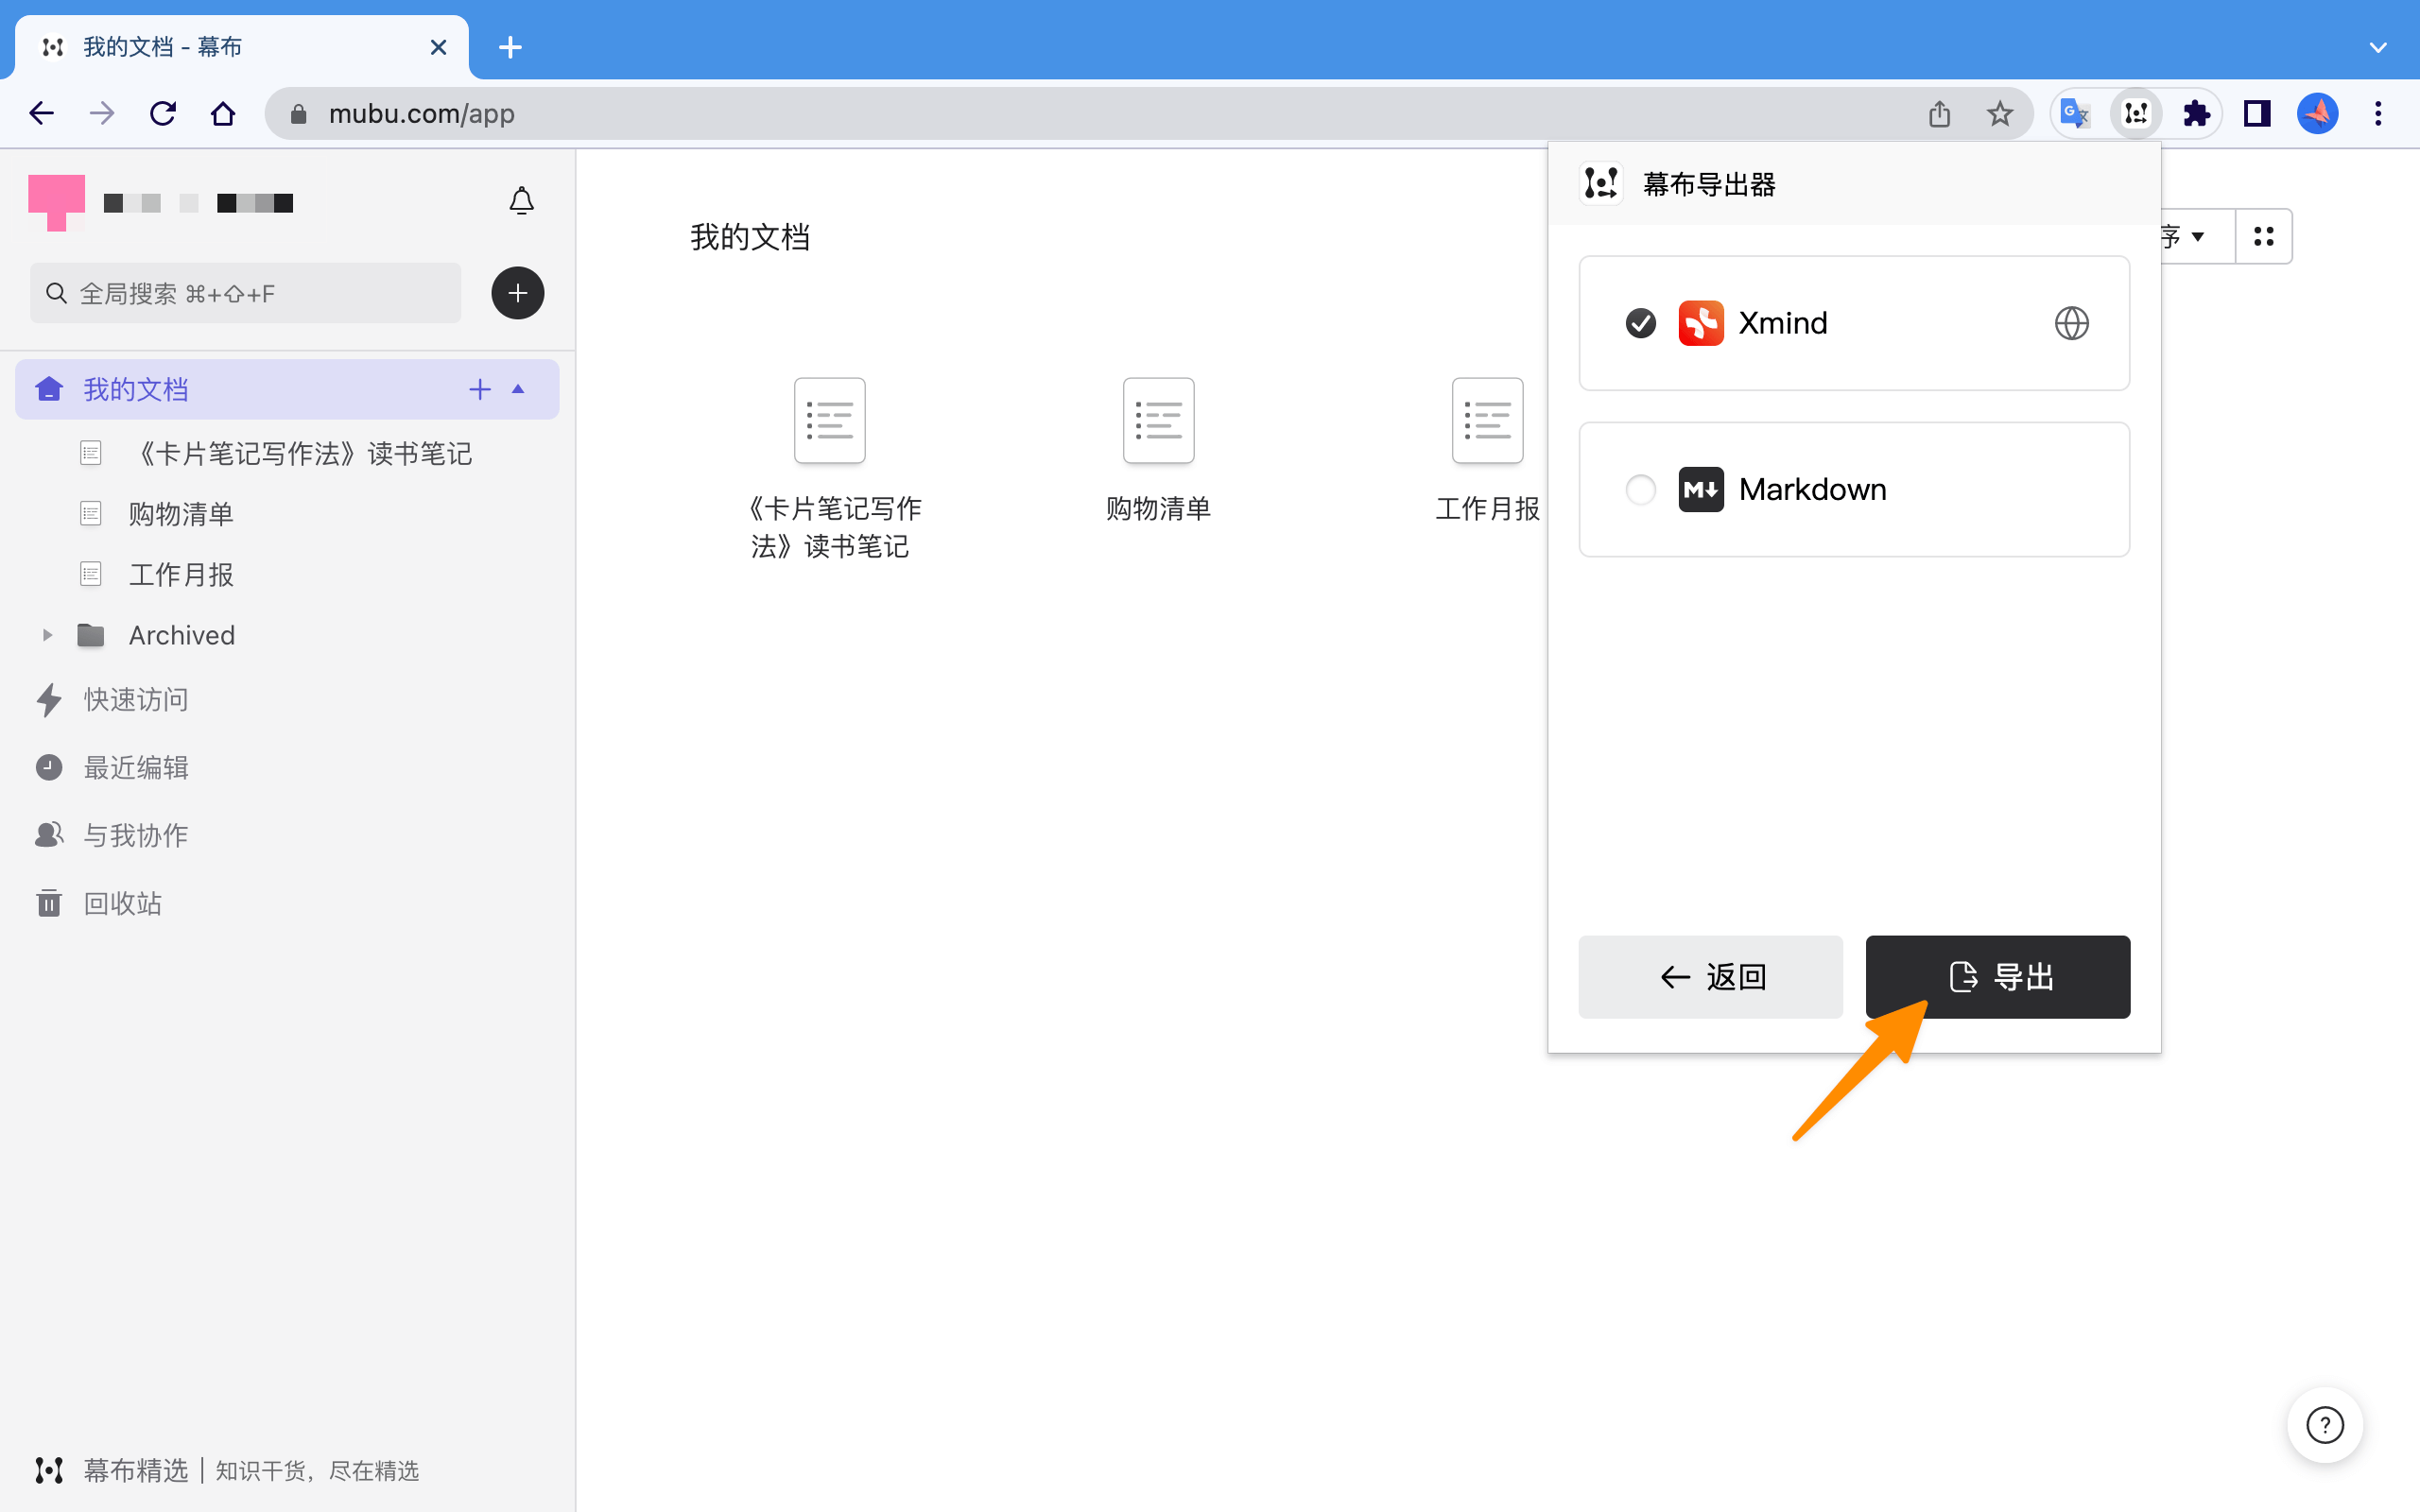Click 返回 back button
The image size is (2420, 1512).
tap(1710, 977)
